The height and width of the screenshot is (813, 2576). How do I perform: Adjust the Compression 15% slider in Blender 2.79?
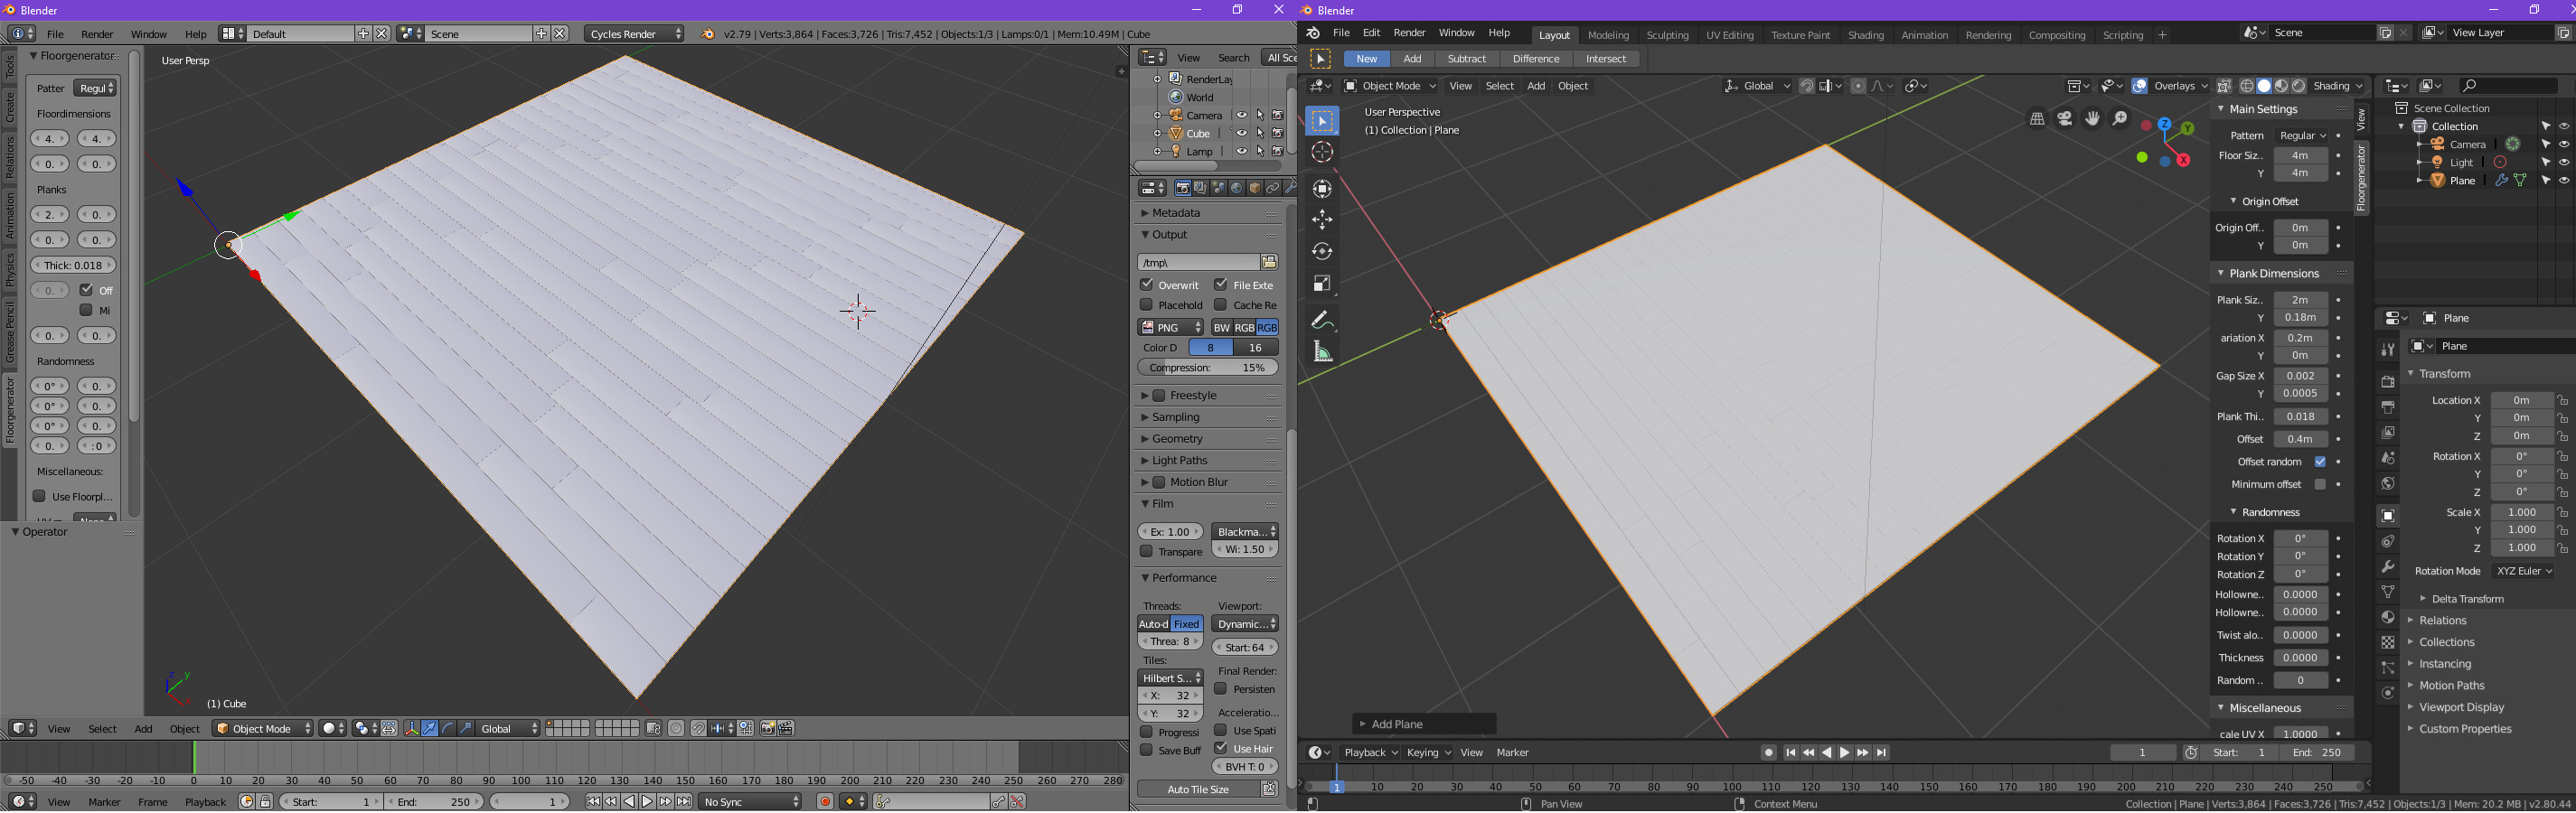1208,368
